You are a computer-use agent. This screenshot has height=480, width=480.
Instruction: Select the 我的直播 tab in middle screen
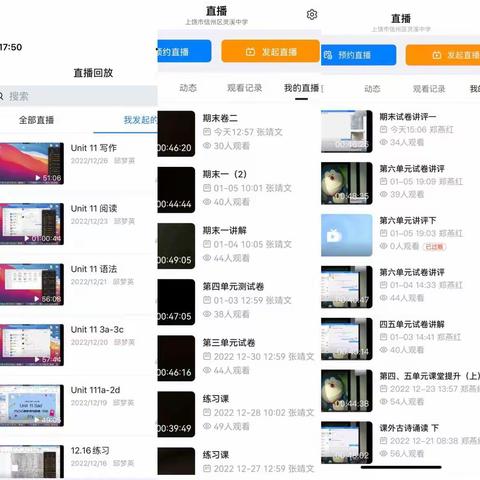(301, 88)
